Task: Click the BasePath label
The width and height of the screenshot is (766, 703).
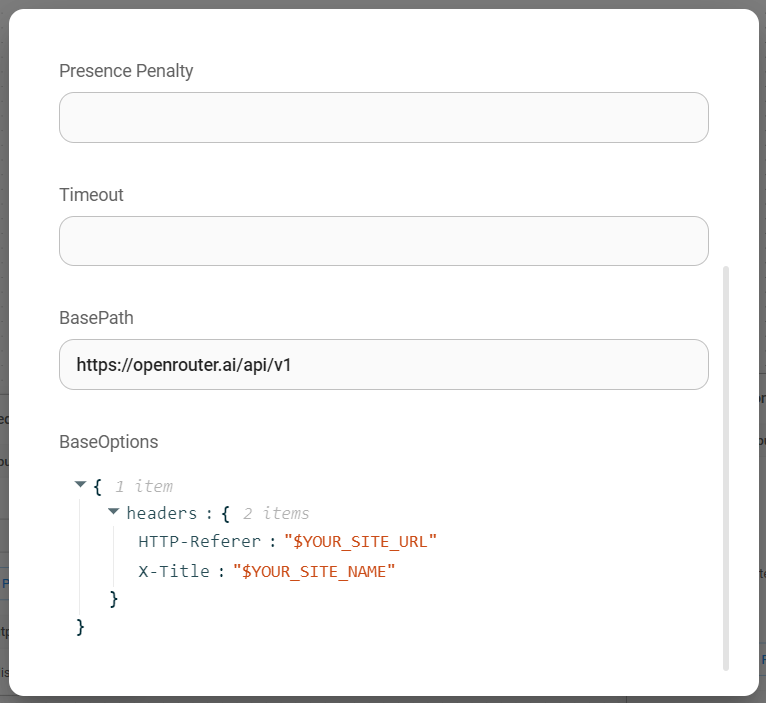Action: (96, 318)
